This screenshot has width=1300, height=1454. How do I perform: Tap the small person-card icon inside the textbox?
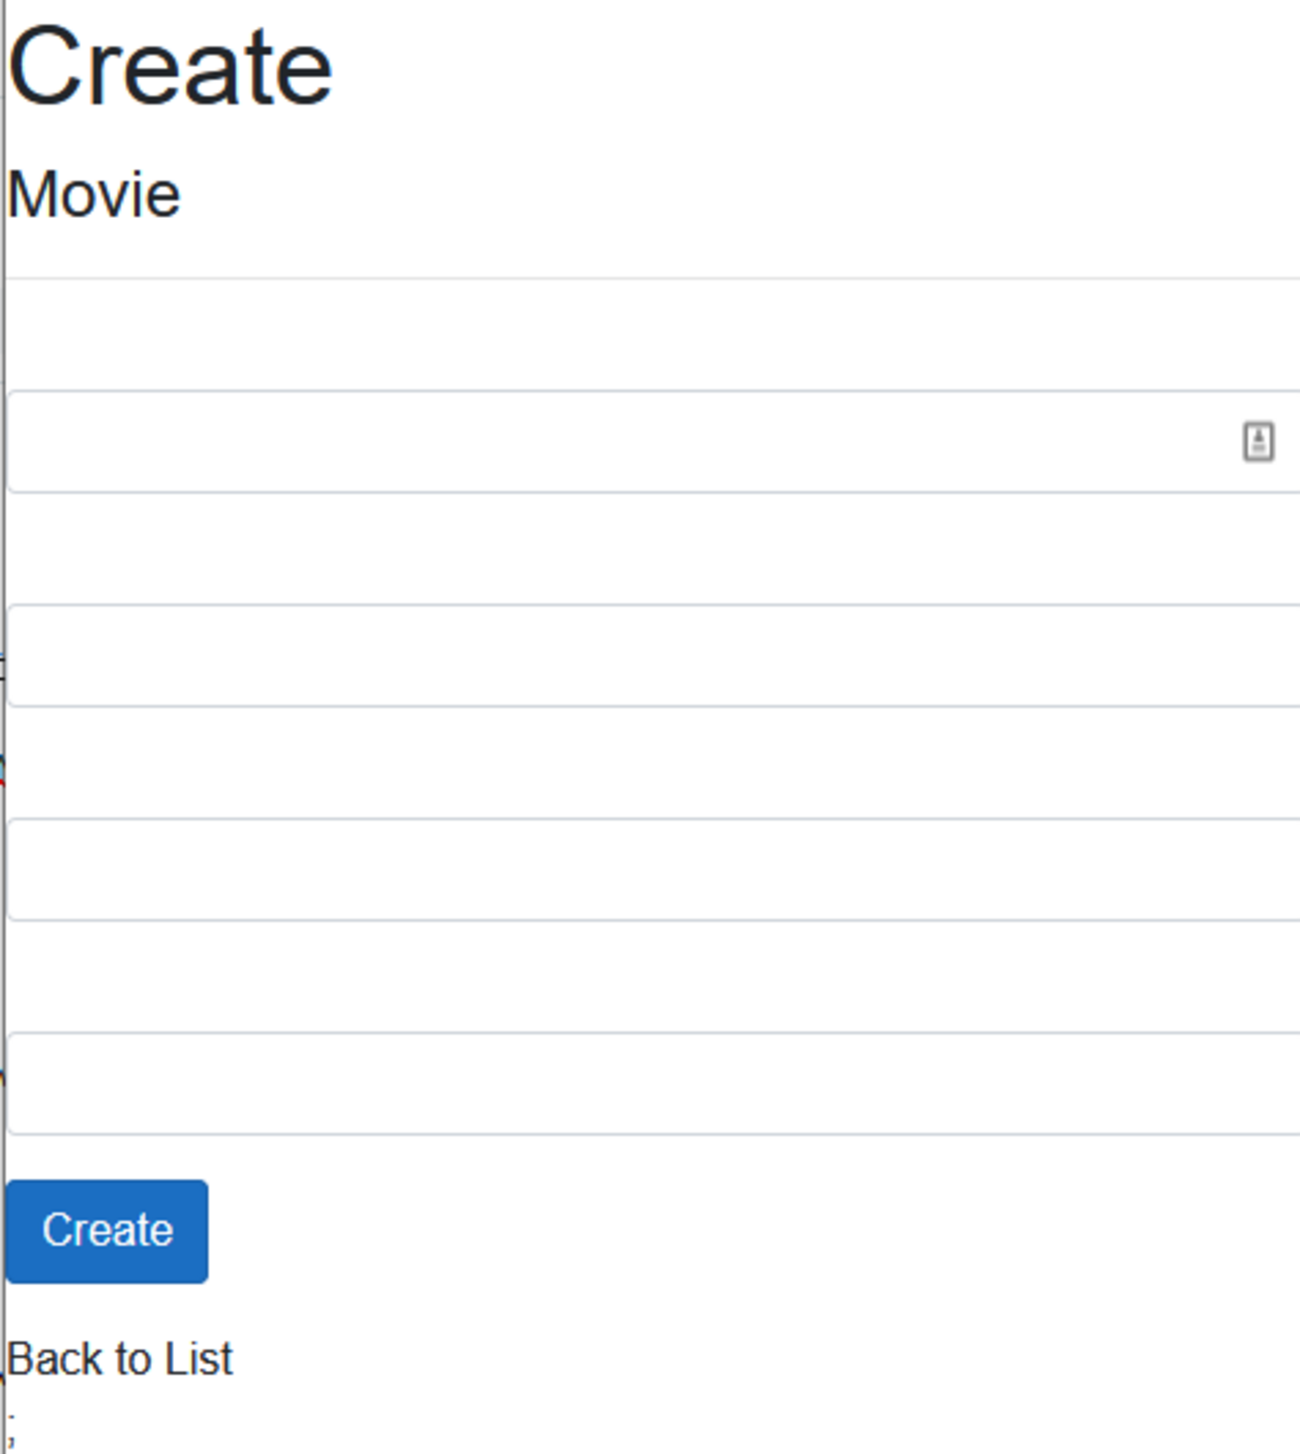click(1258, 441)
